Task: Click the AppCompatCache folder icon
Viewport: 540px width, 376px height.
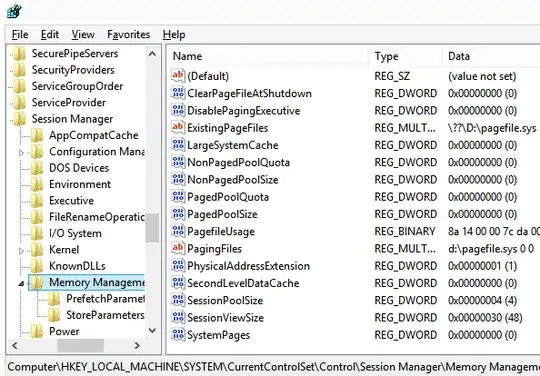Action: click(37, 135)
